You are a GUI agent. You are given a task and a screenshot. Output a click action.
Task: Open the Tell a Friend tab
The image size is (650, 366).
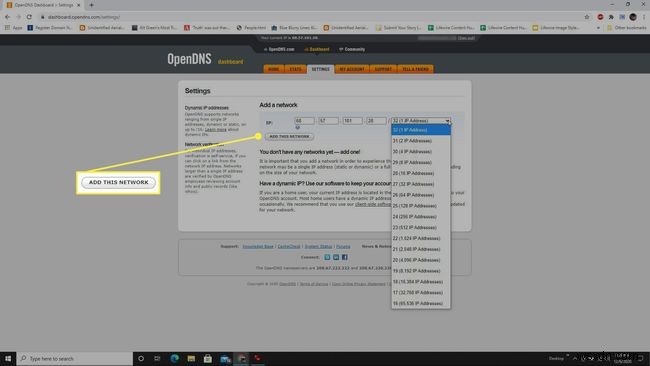[415, 69]
